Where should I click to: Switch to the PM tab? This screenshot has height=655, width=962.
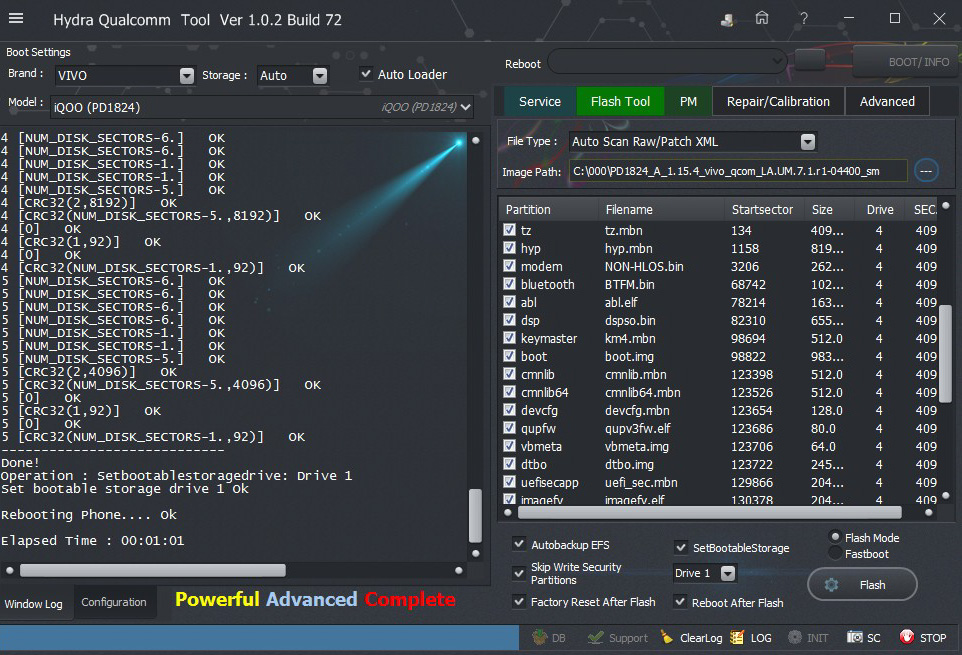(688, 101)
